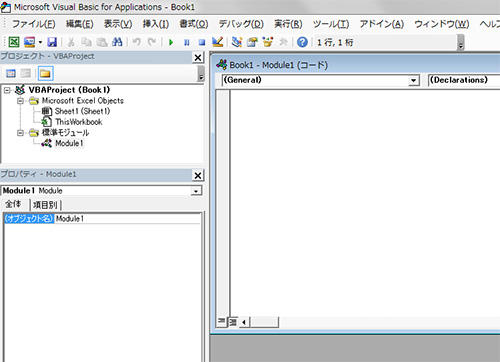The width and height of the screenshot is (500, 362).
Task: Open Properties Window toolbar icon
Action: pos(252,42)
